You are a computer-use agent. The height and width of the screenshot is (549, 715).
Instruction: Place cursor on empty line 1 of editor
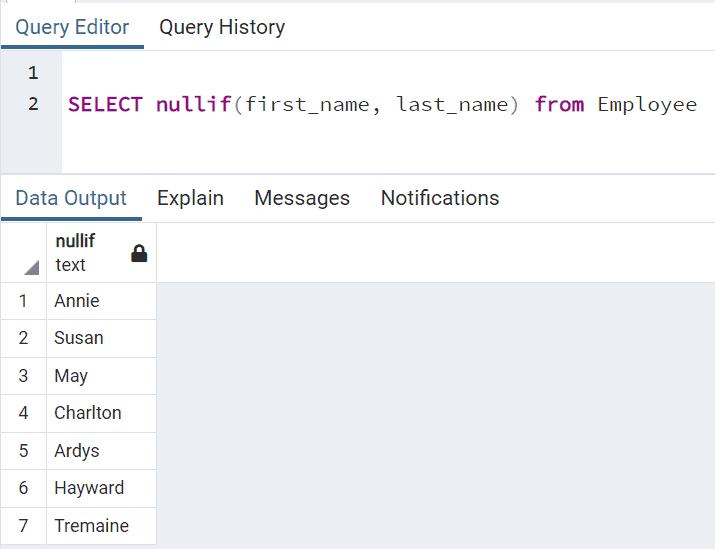[300, 73]
